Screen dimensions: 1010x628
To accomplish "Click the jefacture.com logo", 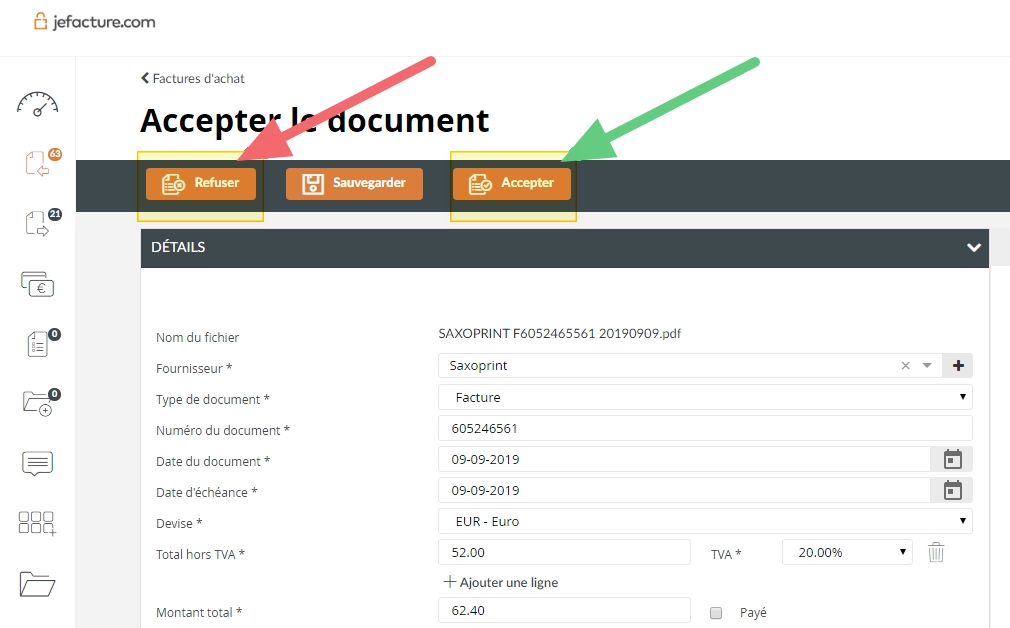I will click(x=93, y=20).
